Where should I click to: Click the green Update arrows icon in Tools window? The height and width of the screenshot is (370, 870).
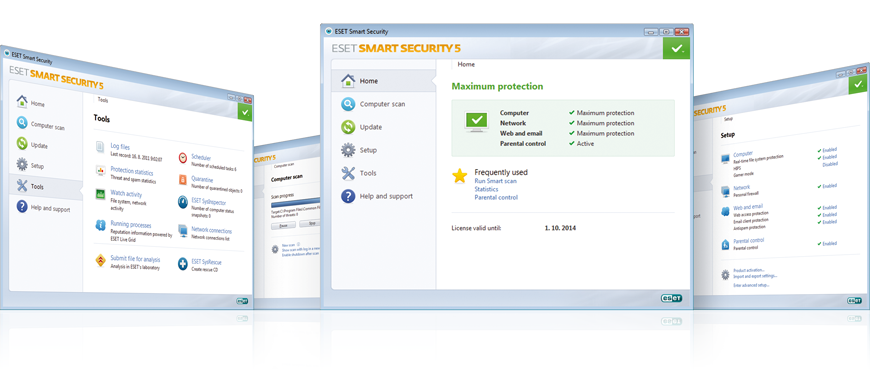point(22,143)
